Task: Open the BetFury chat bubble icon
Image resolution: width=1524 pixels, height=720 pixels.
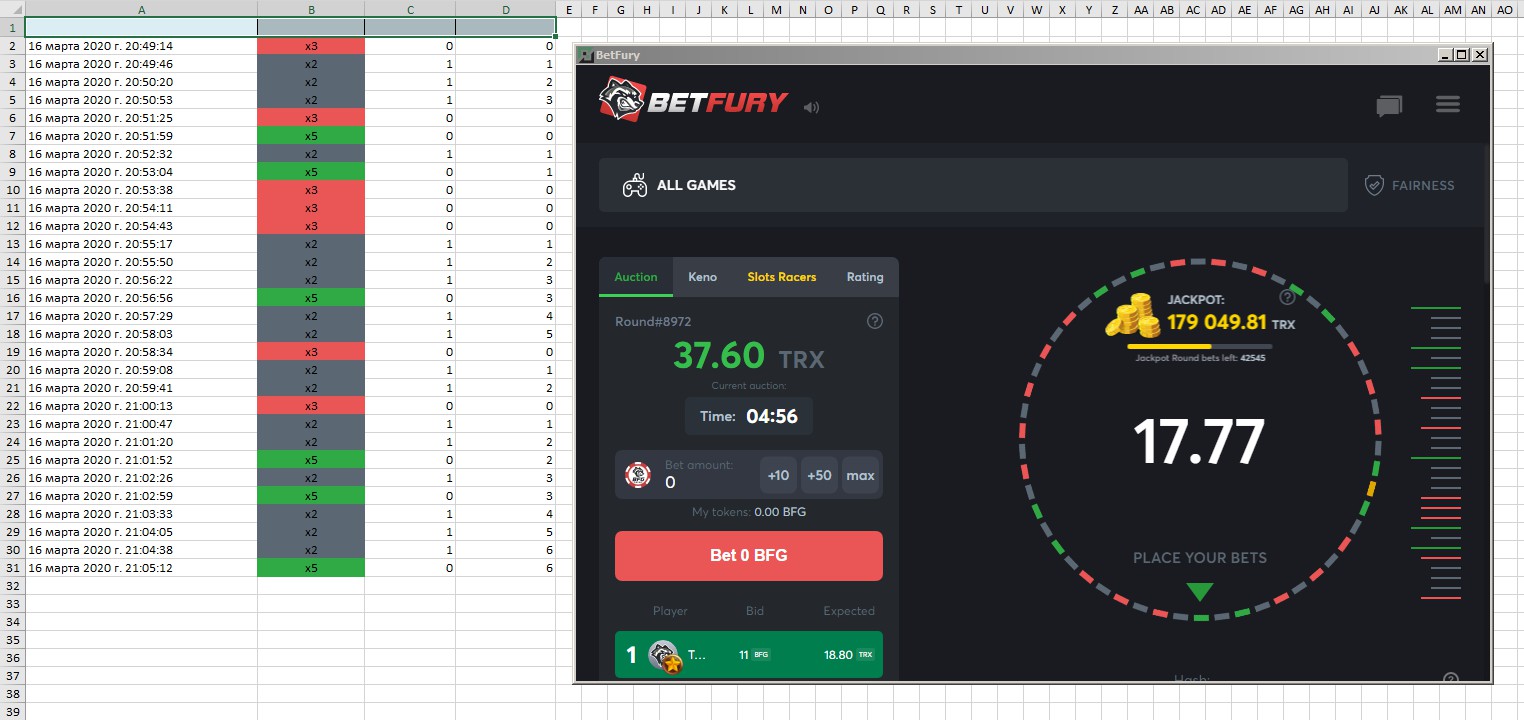Action: tap(1389, 106)
